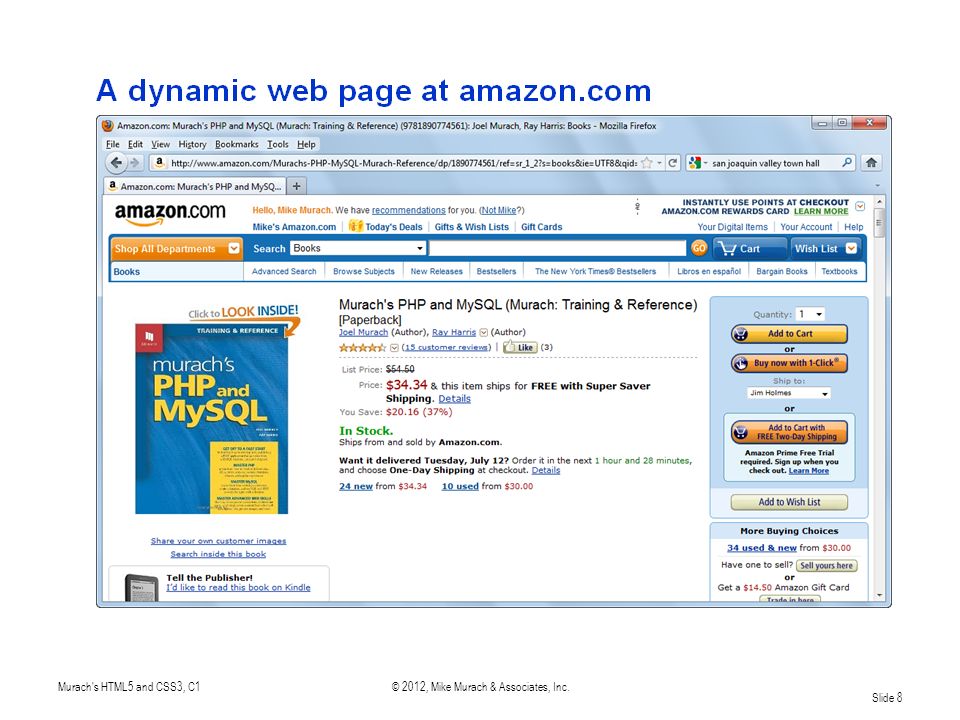Open the Your Digital Items link
The height and width of the screenshot is (720, 960).
point(732,227)
